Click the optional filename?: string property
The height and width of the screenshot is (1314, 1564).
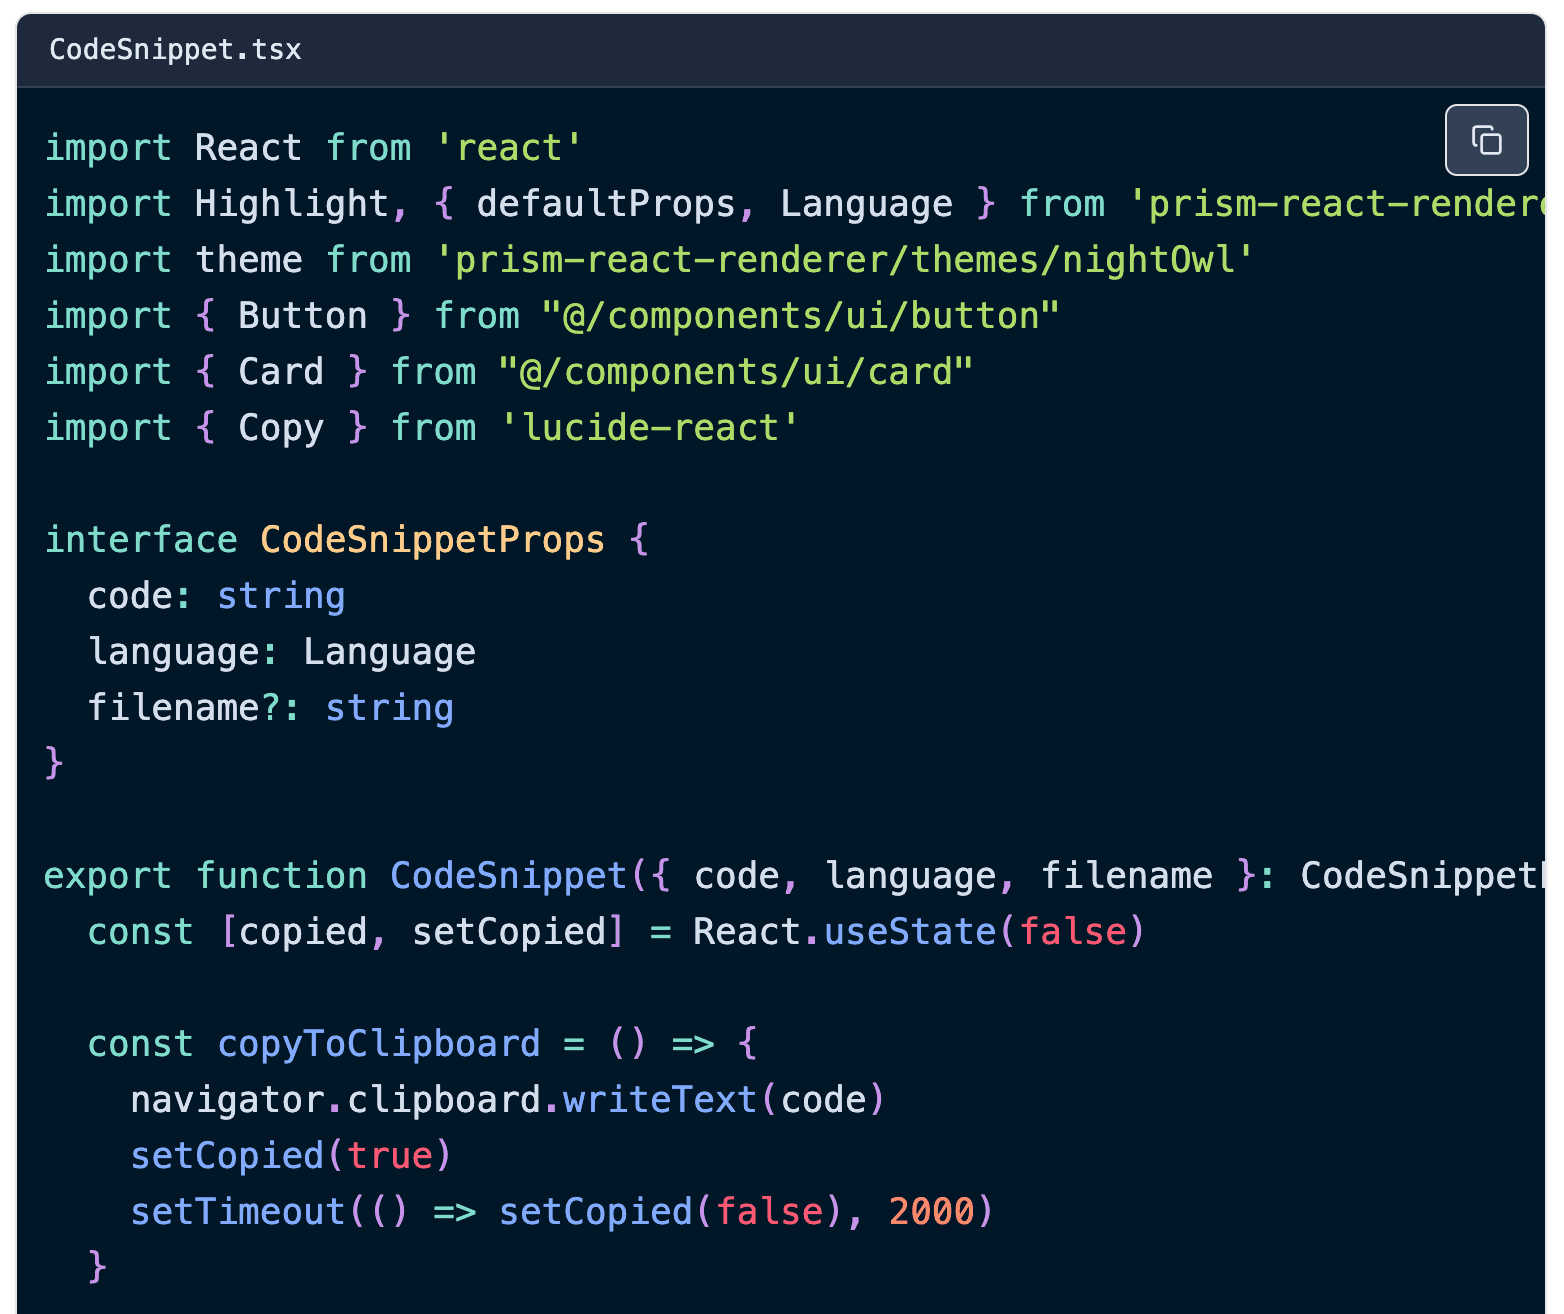coord(271,707)
